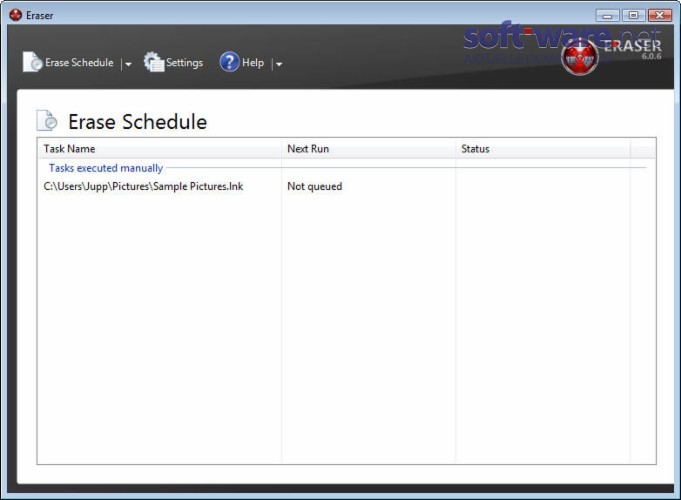This screenshot has height=500, width=681.
Task: Open the Settings toolbar label
Action: pos(184,63)
